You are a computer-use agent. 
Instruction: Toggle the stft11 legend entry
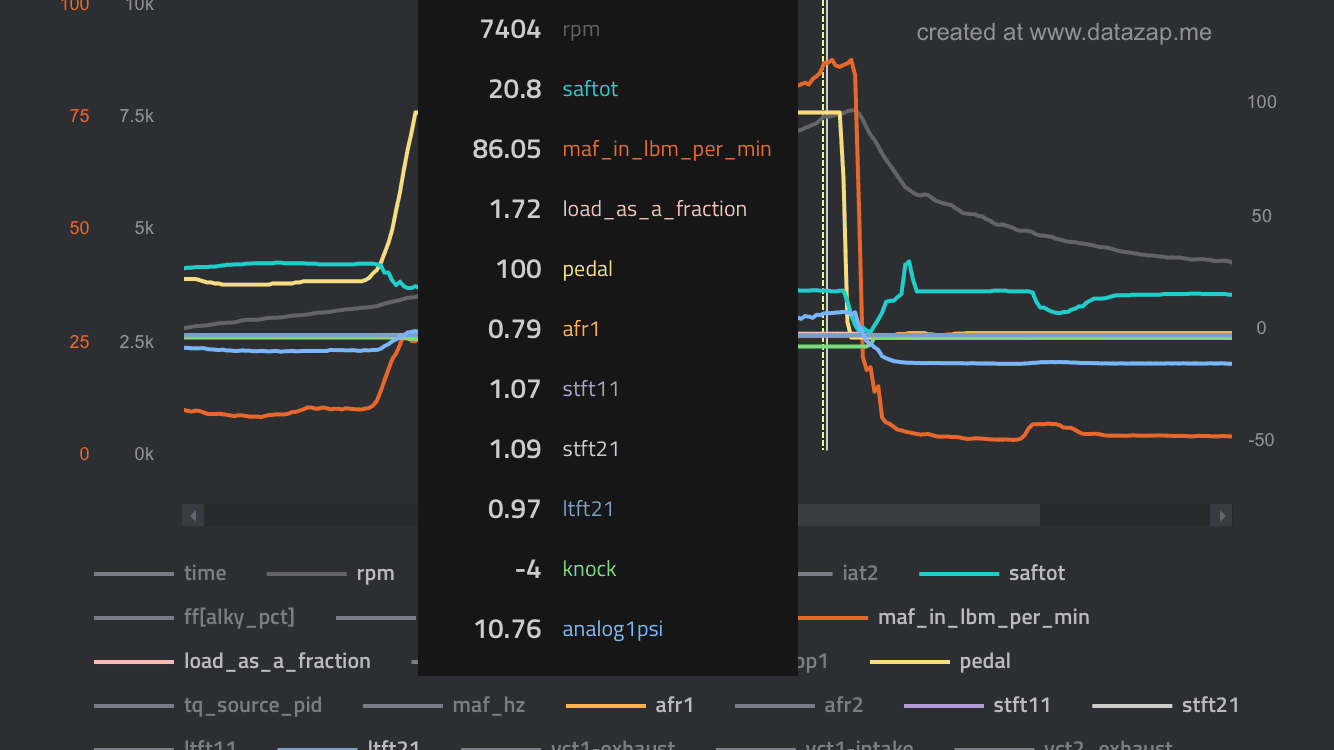coord(978,705)
